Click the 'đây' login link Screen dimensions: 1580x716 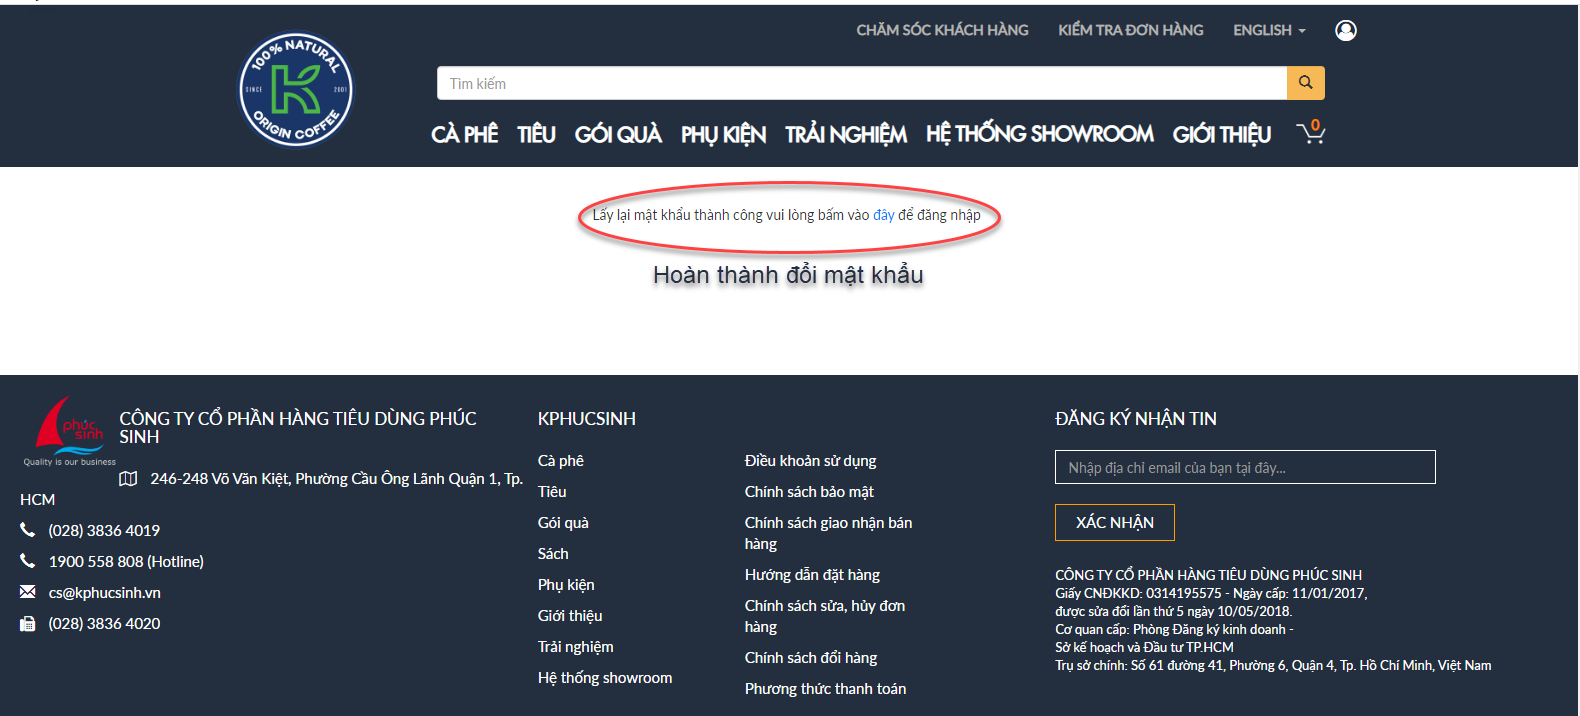(x=883, y=215)
